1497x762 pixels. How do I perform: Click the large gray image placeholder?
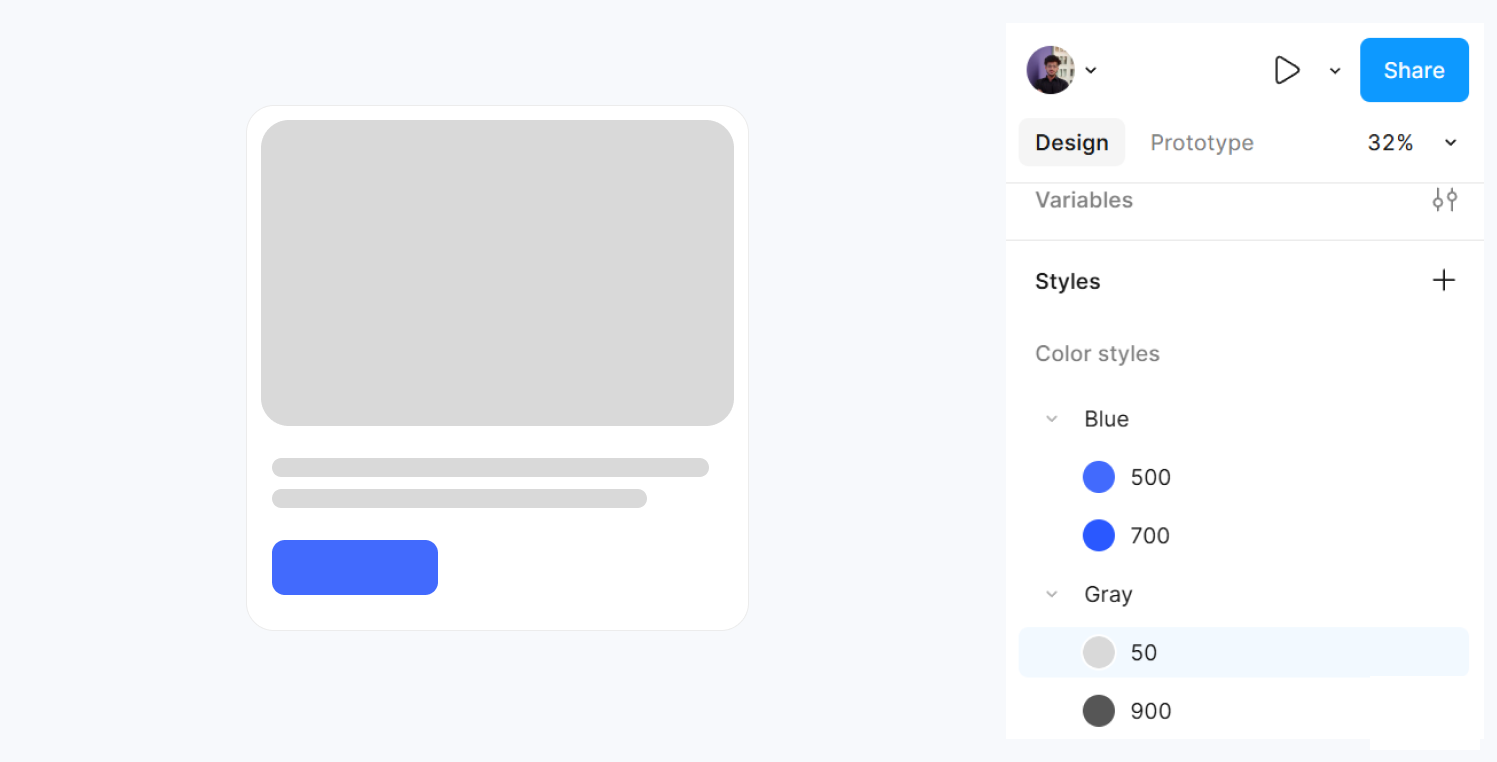[x=497, y=273]
